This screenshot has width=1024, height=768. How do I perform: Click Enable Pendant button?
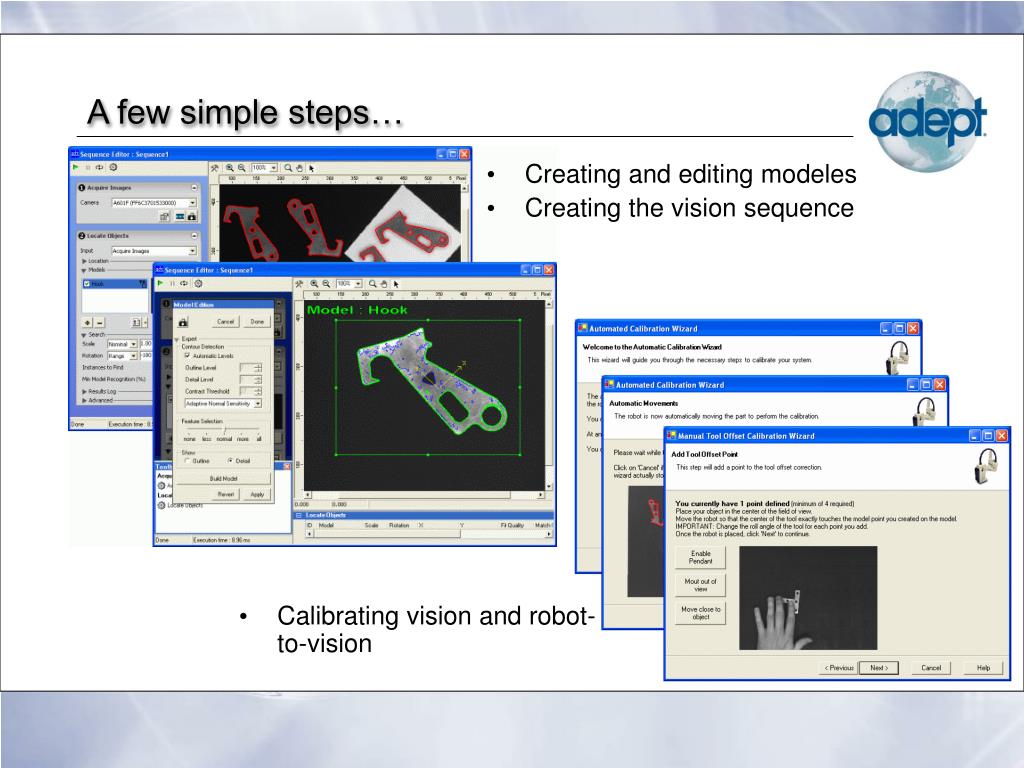700,557
